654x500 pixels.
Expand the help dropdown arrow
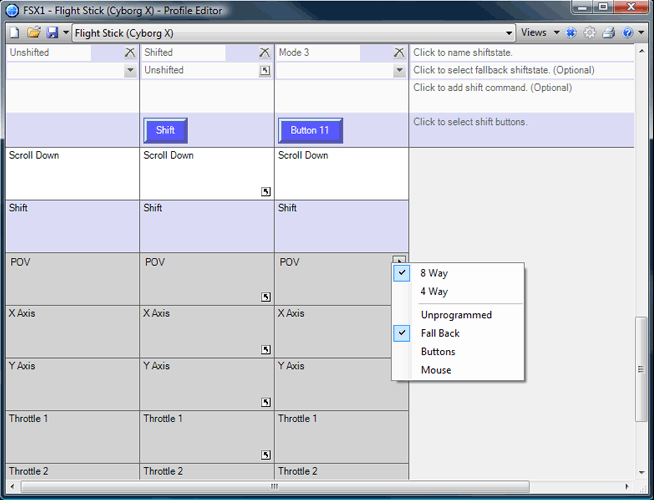[x=641, y=33]
